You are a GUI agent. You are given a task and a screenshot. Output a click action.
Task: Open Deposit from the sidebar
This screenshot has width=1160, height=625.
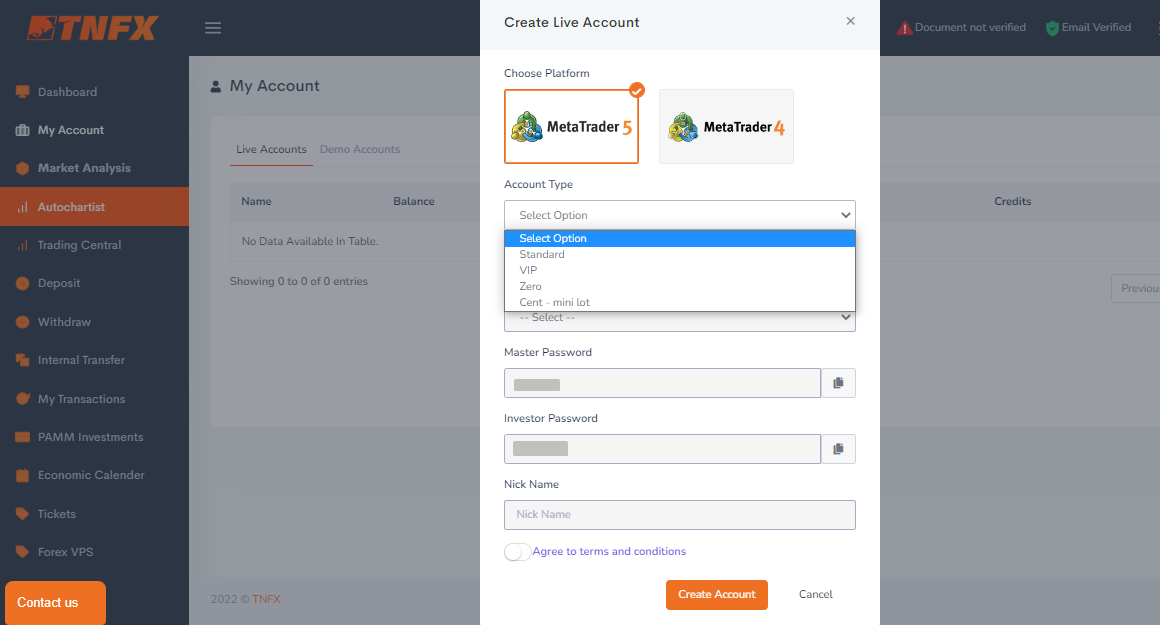pyautogui.click(x=59, y=283)
